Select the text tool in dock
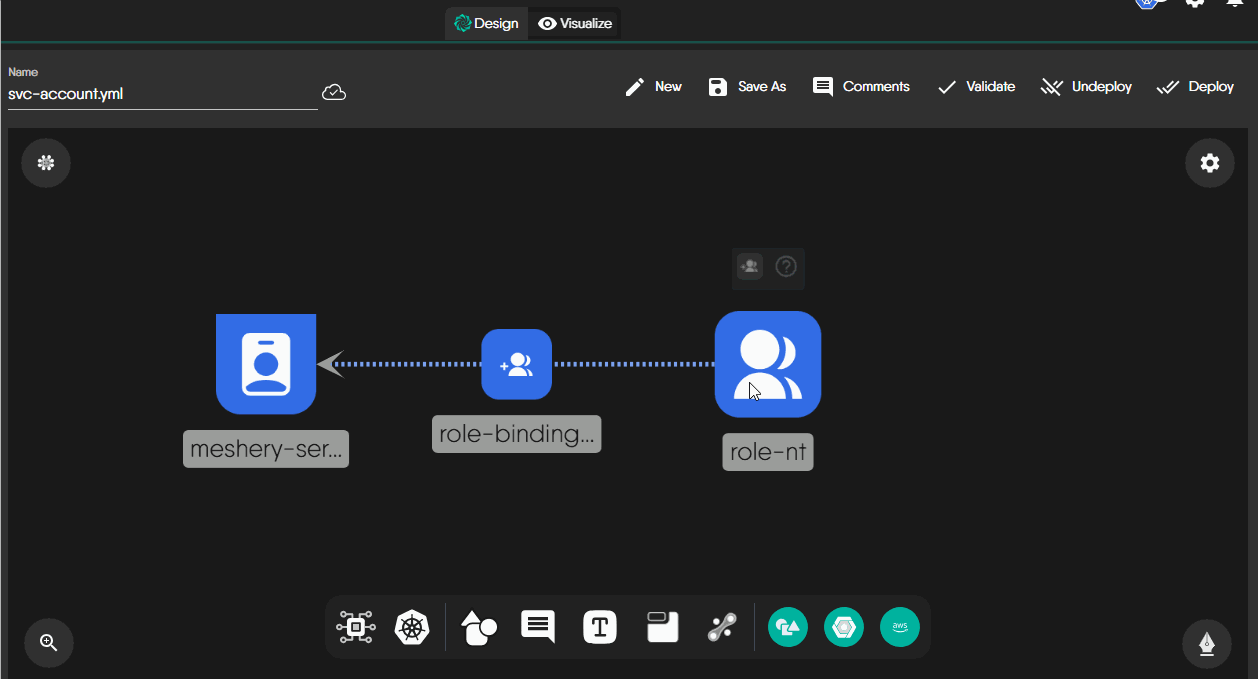Viewport: 1258px width, 679px height. (600, 627)
